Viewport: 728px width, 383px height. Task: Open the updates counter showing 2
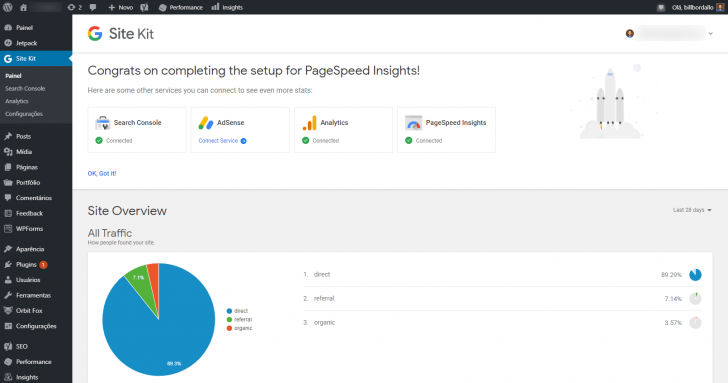[74, 7]
